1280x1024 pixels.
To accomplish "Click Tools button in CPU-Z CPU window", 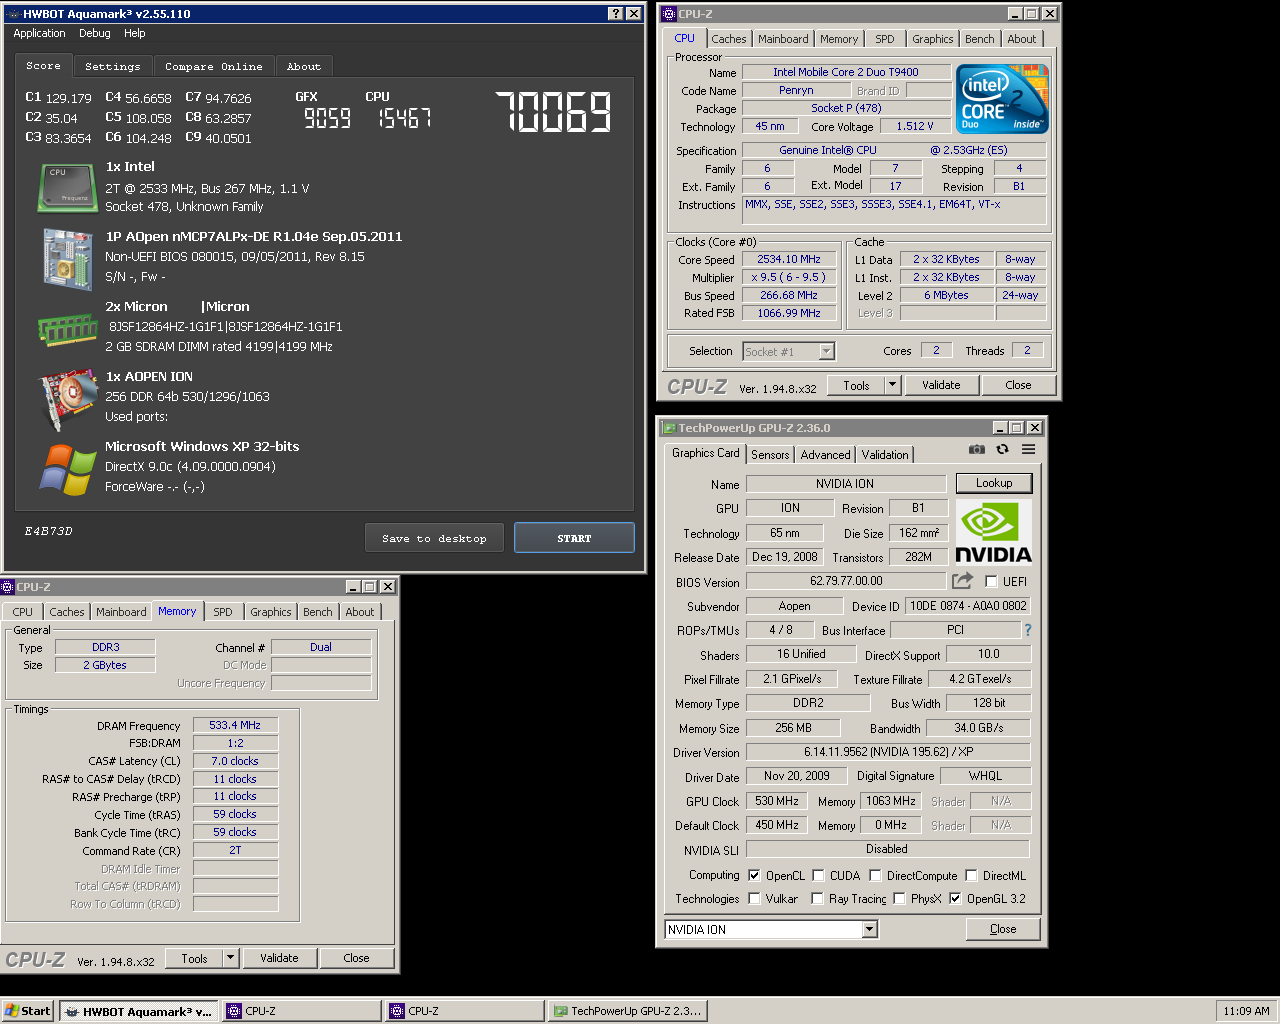I will pyautogui.click(x=856, y=385).
